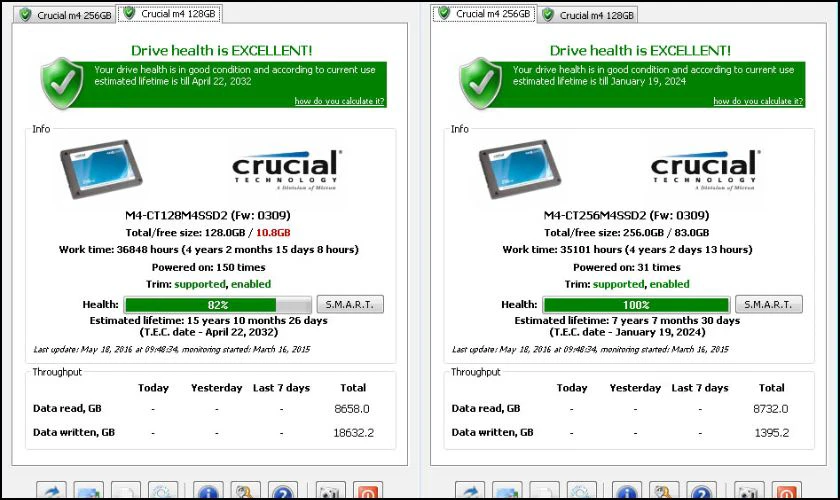Open 'how do you calculate it?' link for January 19, 2024
The width and height of the screenshot is (840, 500).
(x=758, y=101)
